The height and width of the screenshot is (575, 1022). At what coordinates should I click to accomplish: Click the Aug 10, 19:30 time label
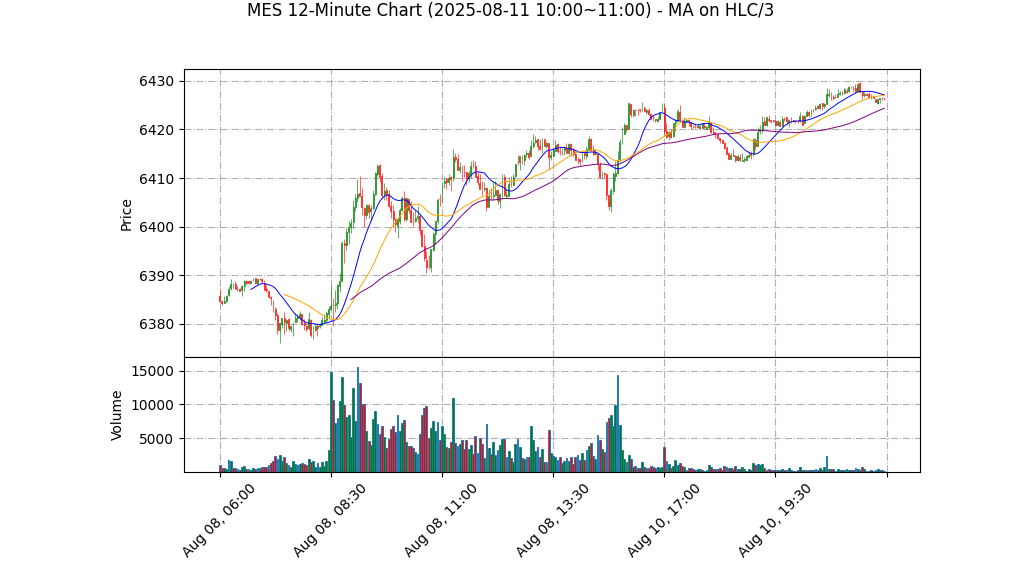774,520
